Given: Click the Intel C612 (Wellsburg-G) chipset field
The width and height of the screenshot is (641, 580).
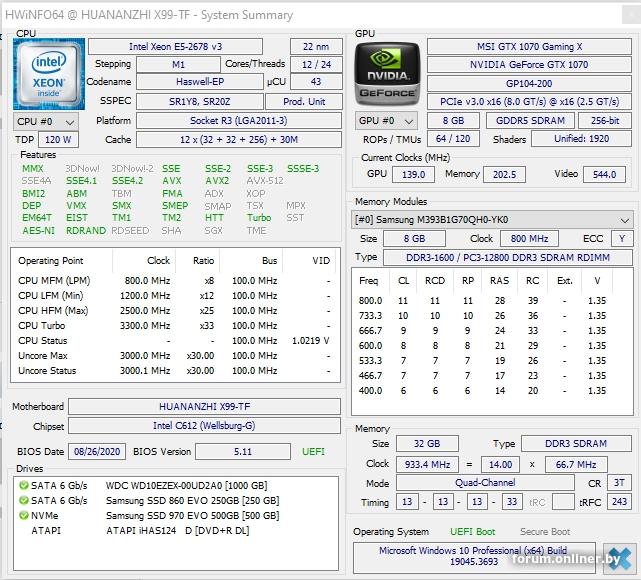Looking at the screenshot, I should pos(204,425).
